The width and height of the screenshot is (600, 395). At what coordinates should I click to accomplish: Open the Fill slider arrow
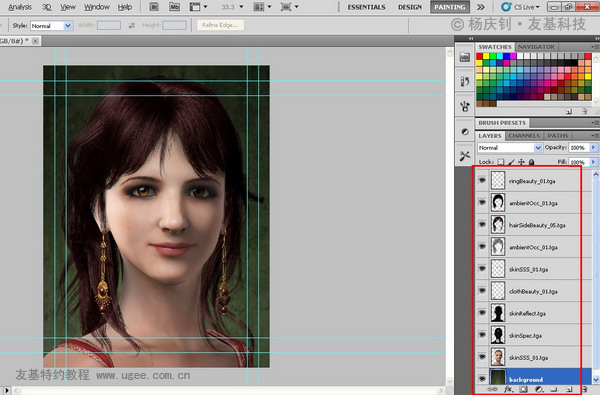coord(593,162)
